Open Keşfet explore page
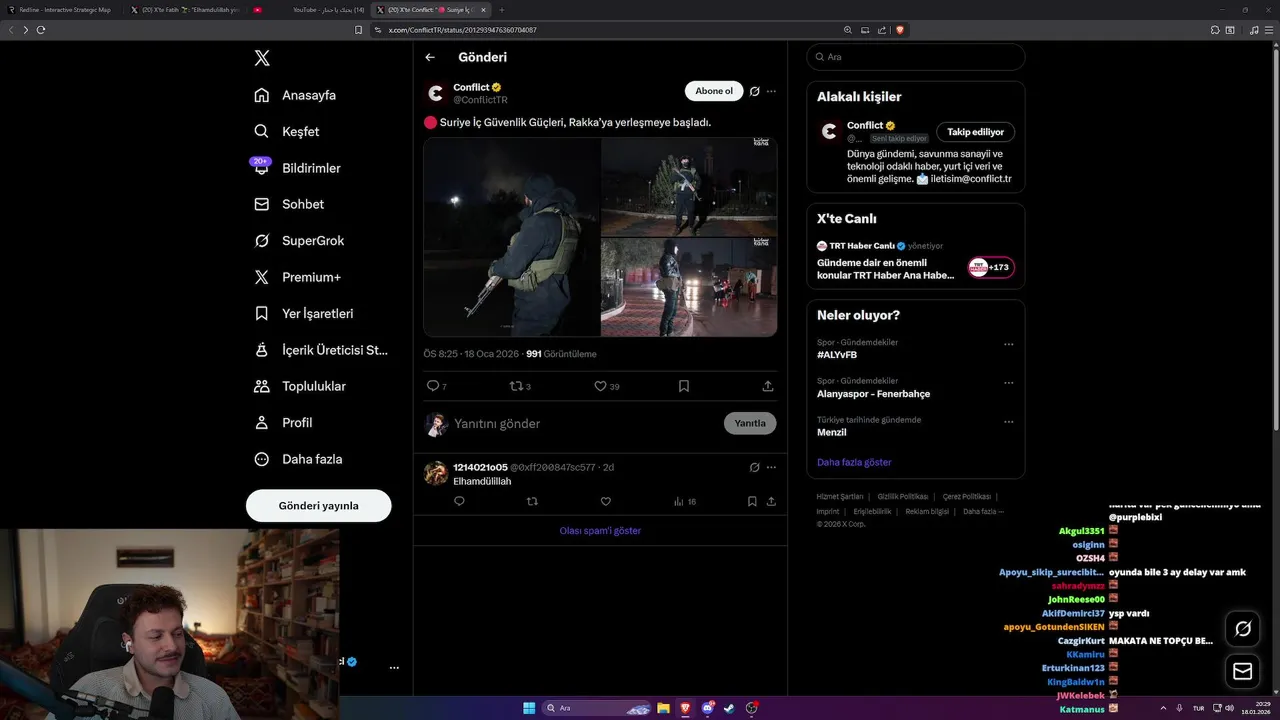Image resolution: width=1280 pixels, height=720 pixels. [x=287, y=131]
